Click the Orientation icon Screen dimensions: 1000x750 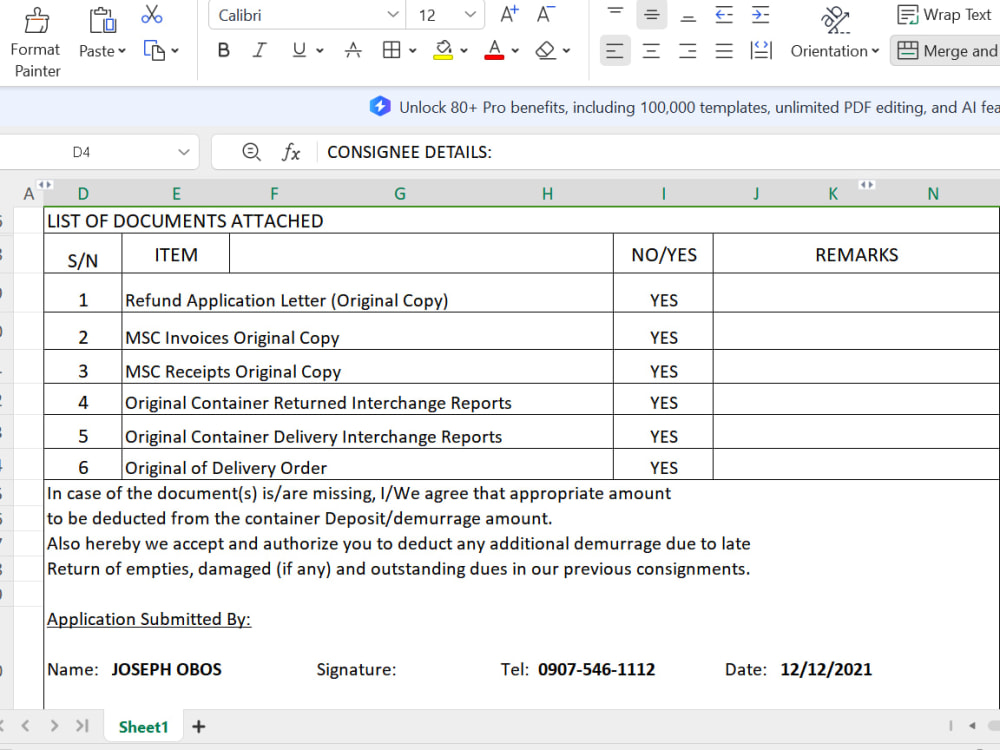834,20
